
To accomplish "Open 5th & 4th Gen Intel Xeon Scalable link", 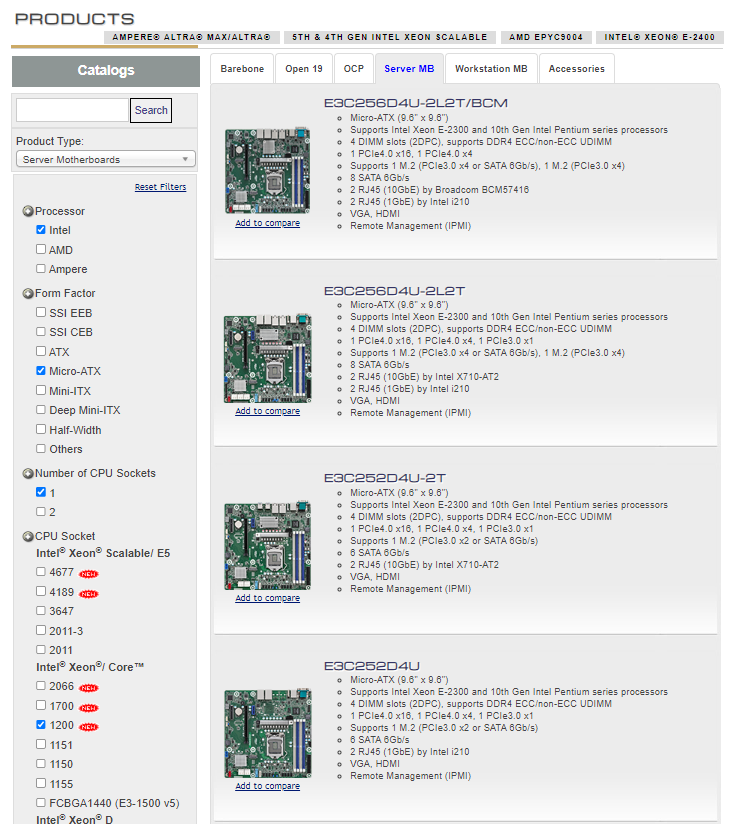I will point(390,37).
